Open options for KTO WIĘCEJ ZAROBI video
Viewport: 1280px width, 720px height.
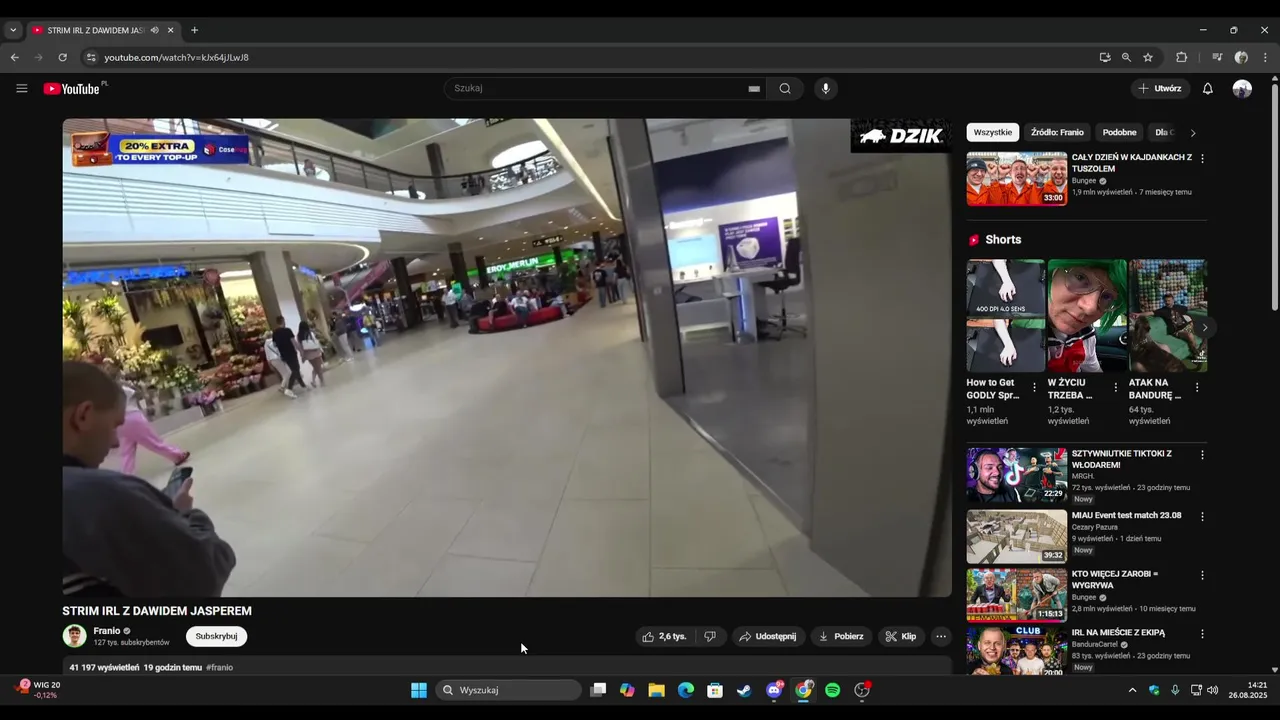1202,575
